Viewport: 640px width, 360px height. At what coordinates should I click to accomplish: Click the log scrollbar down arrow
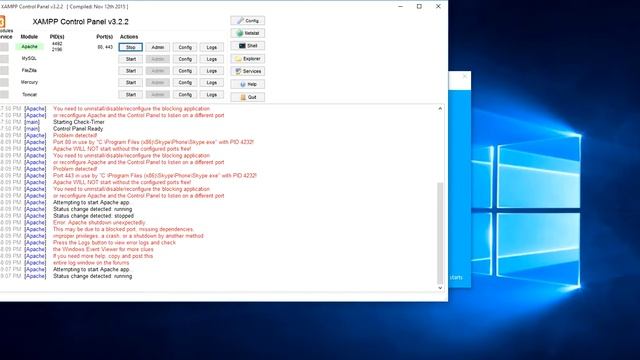point(440,288)
